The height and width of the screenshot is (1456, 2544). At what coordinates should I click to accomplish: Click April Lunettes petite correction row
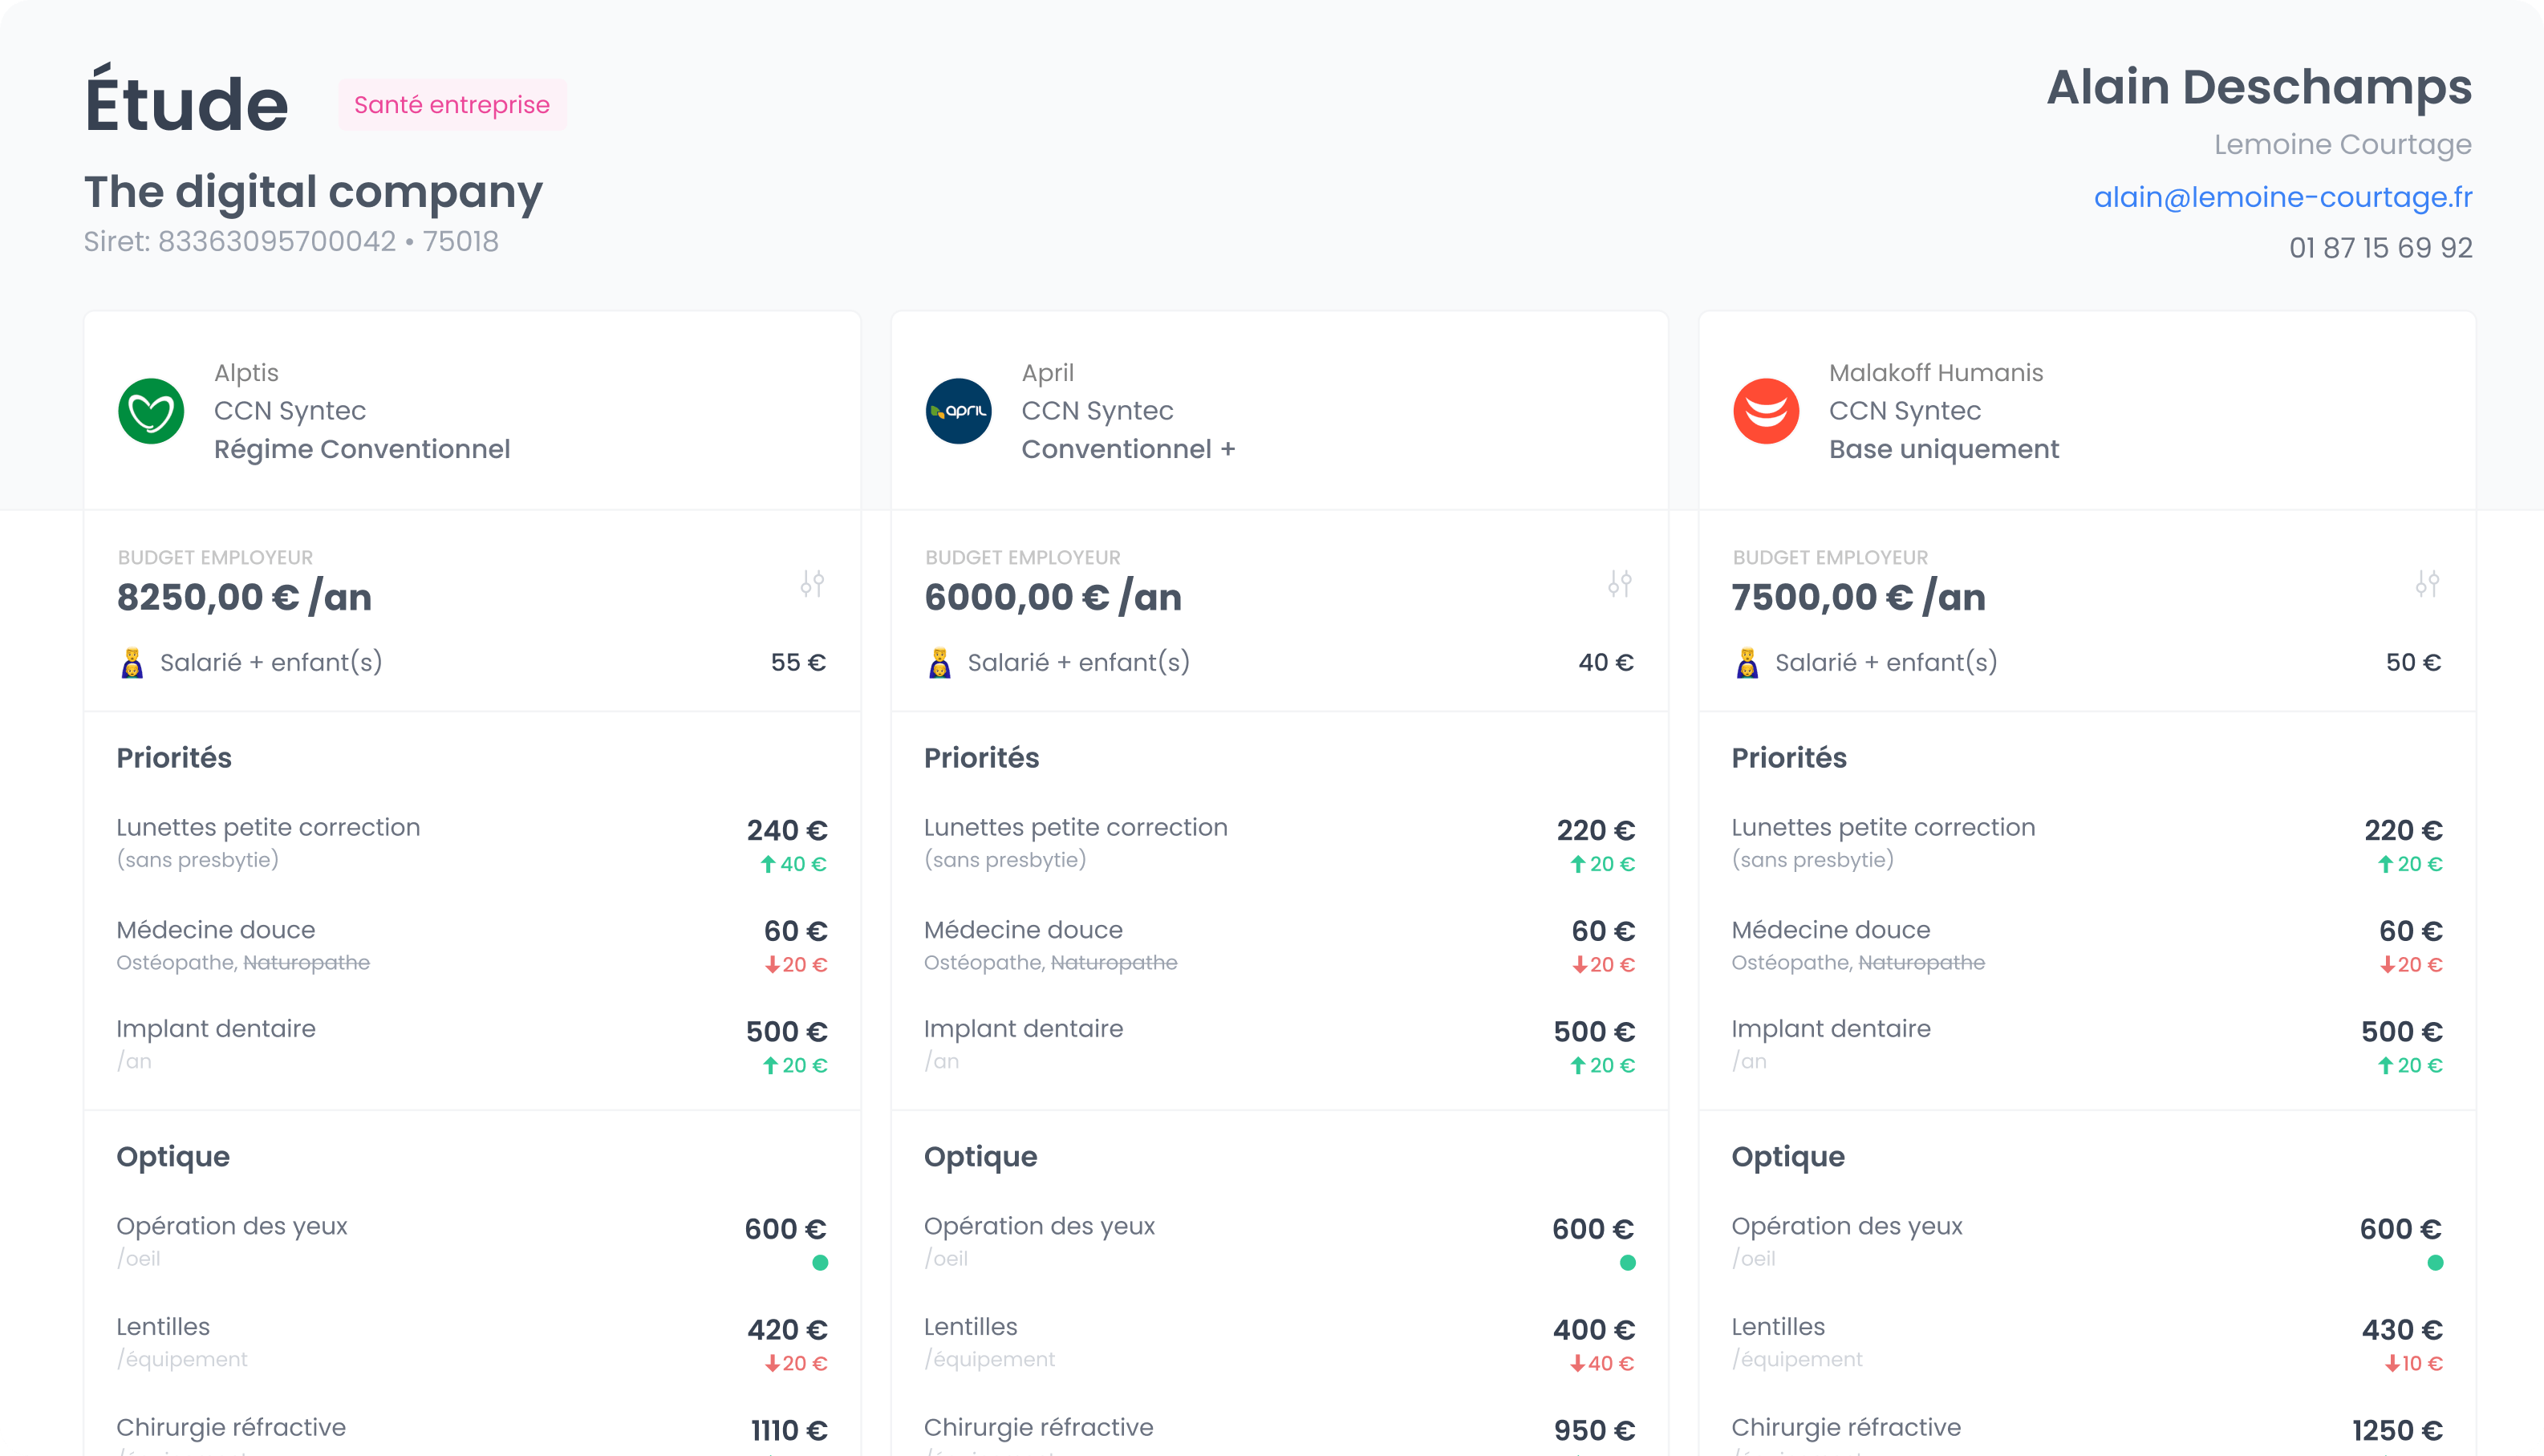pos(1075,828)
